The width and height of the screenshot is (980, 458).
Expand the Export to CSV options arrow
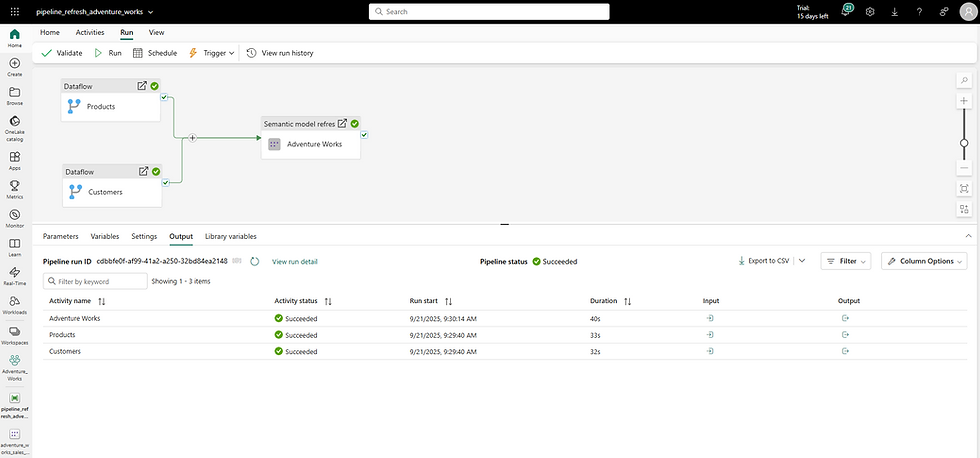pos(802,261)
